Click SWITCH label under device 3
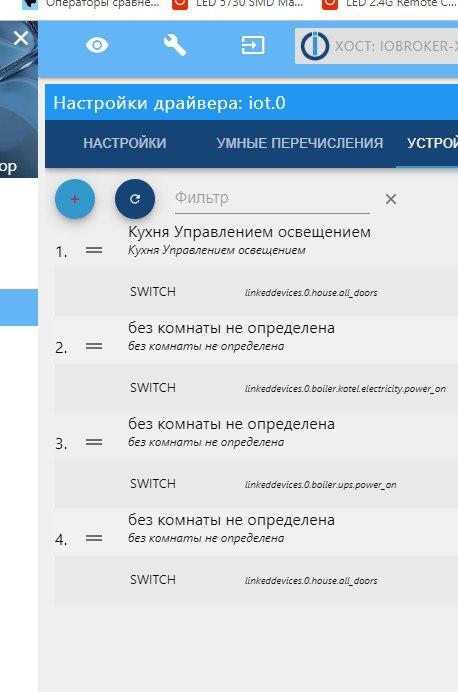Screen dimensions: 458x692 [x=153, y=484]
